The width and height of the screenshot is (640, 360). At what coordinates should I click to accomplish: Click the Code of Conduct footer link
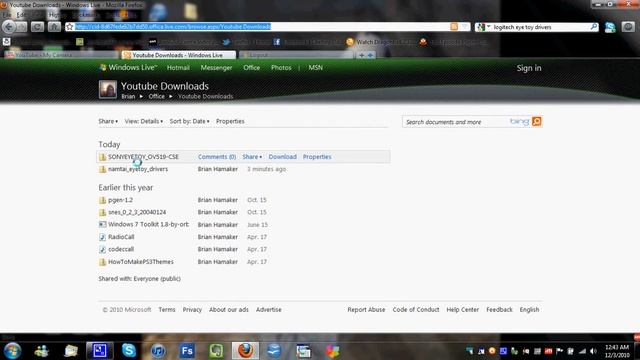(416, 310)
